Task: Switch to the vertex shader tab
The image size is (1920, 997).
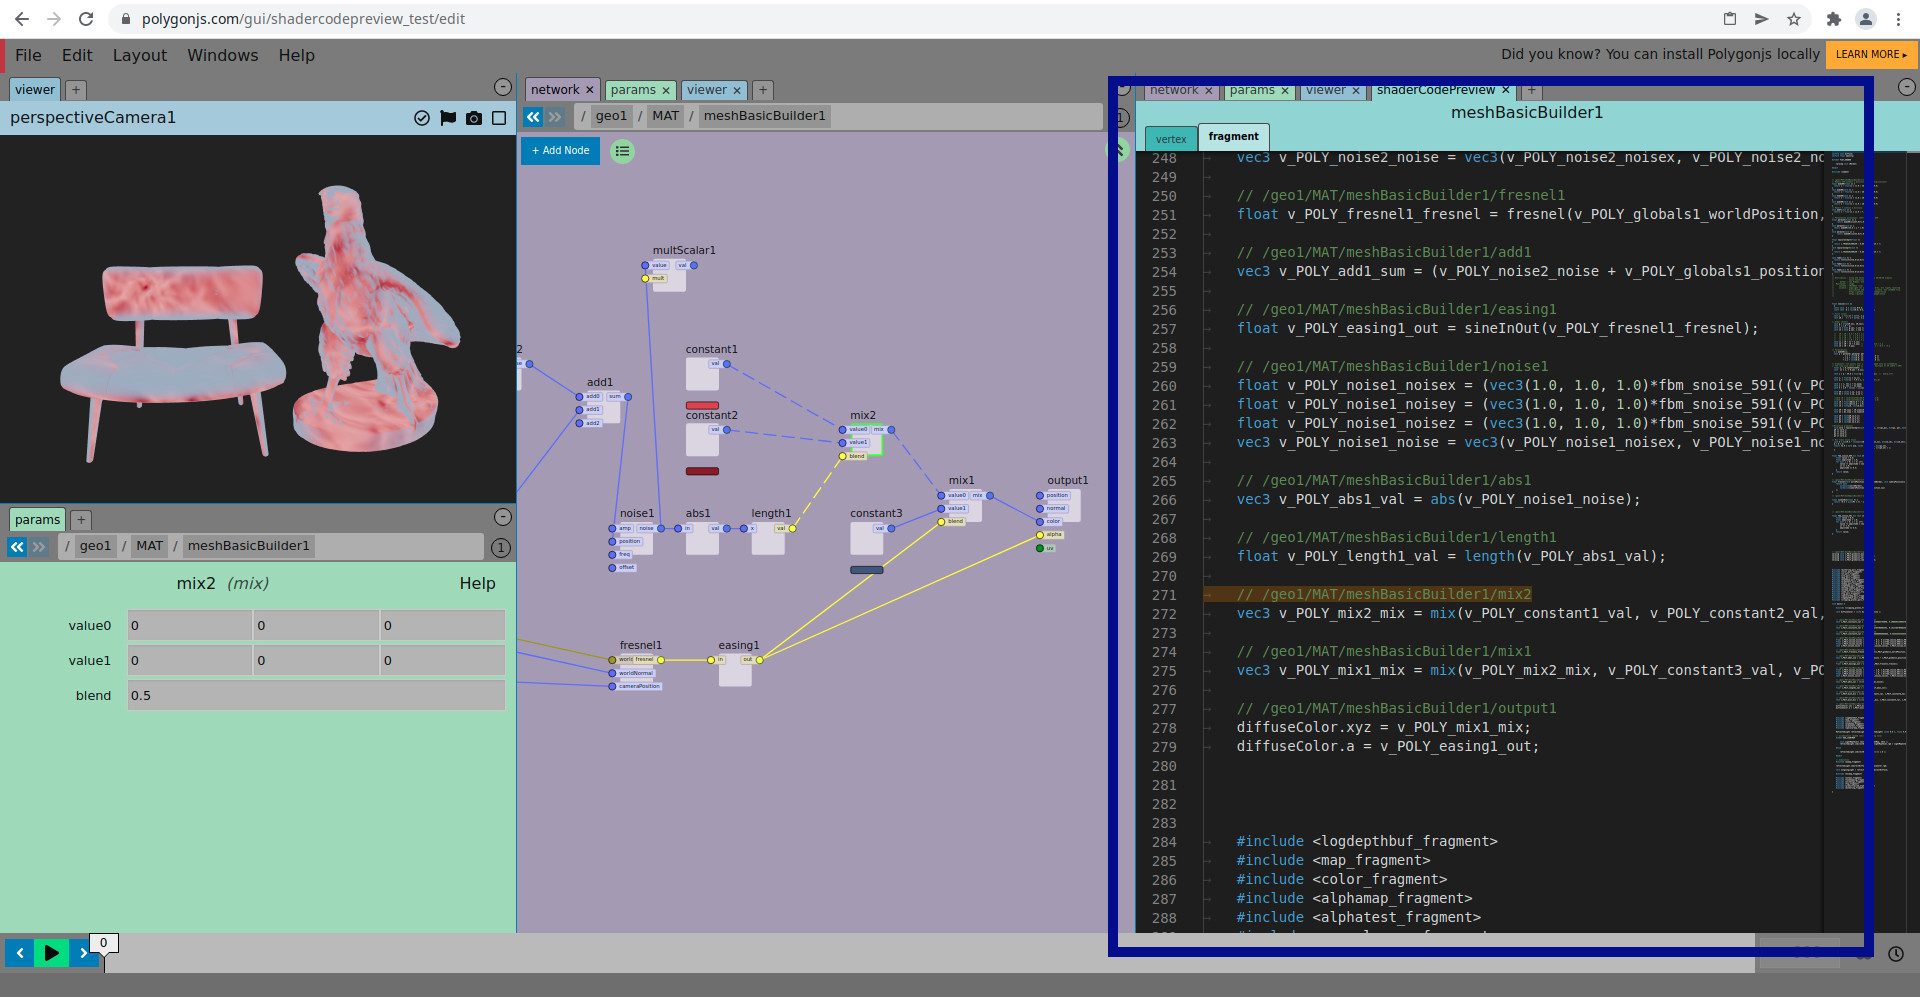Action: pyautogui.click(x=1171, y=139)
